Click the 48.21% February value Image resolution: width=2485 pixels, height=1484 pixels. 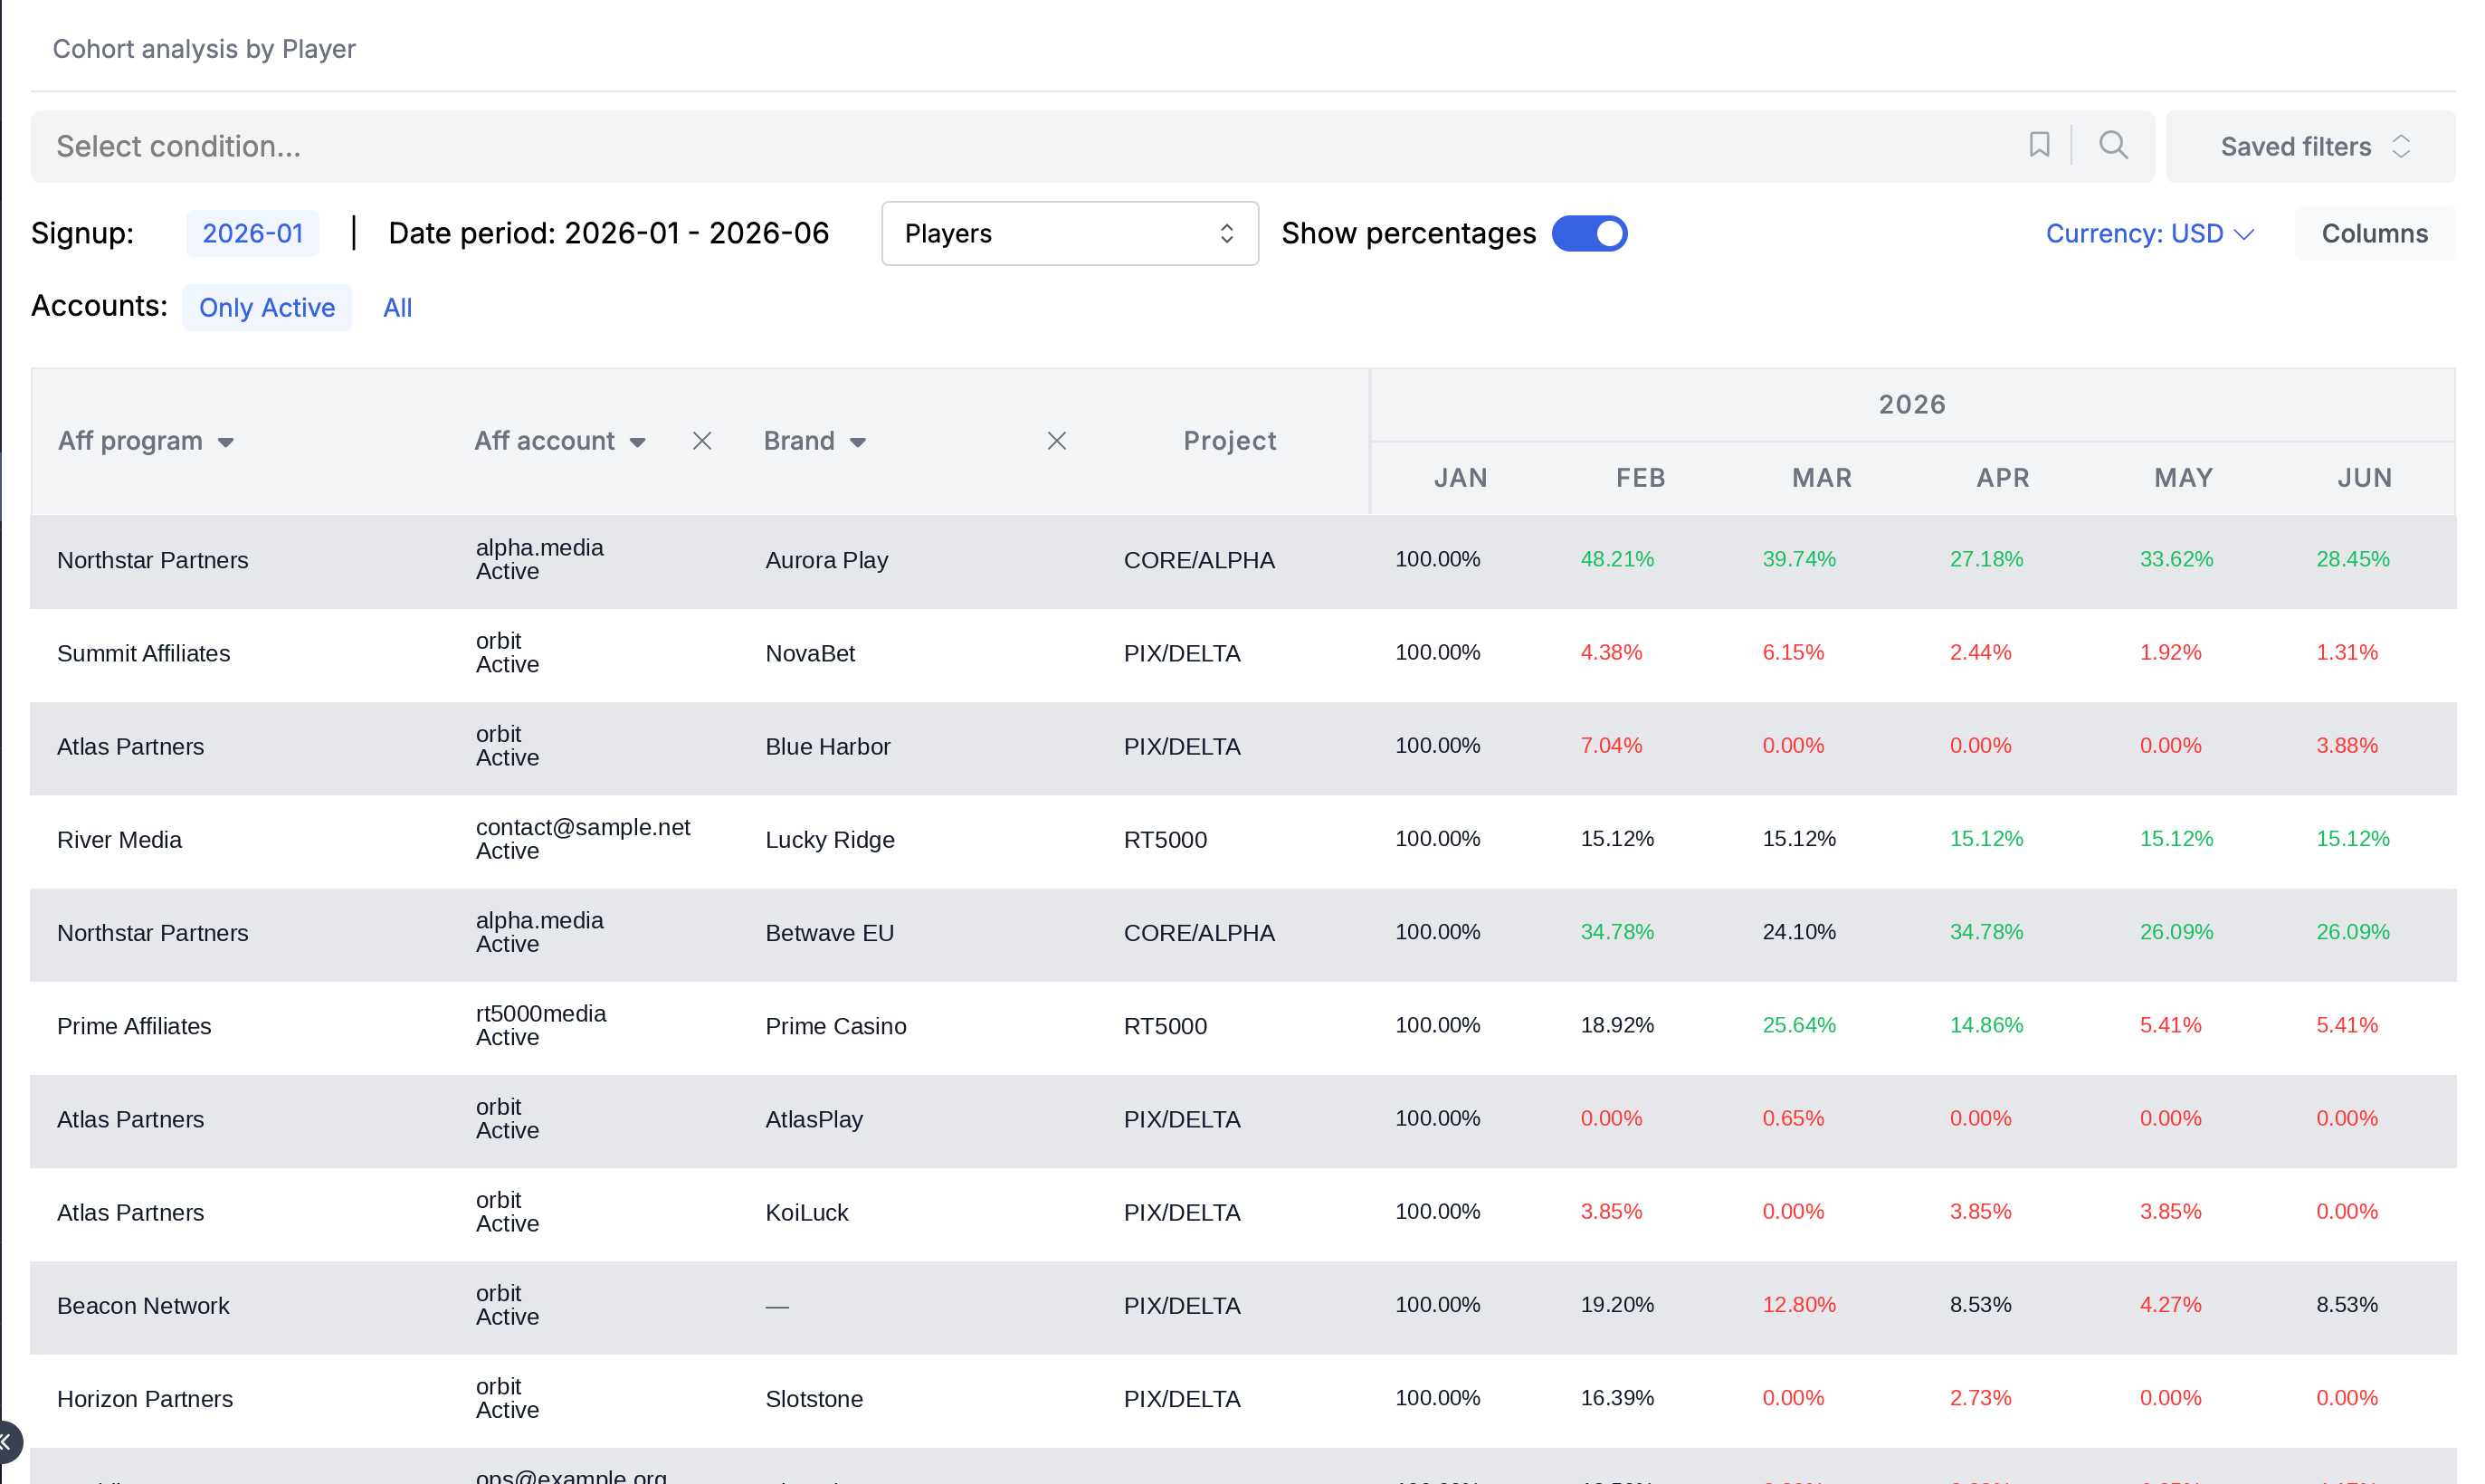click(1616, 559)
